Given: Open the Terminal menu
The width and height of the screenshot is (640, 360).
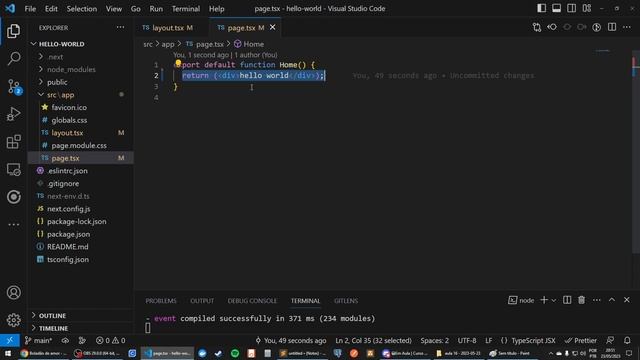Looking at the screenshot, I should coord(186,9).
